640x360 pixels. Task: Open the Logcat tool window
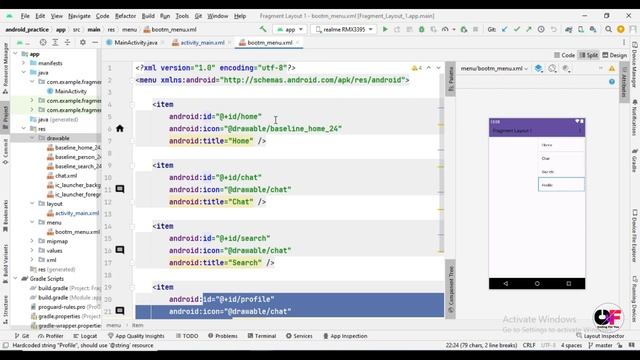click(85, 336)
